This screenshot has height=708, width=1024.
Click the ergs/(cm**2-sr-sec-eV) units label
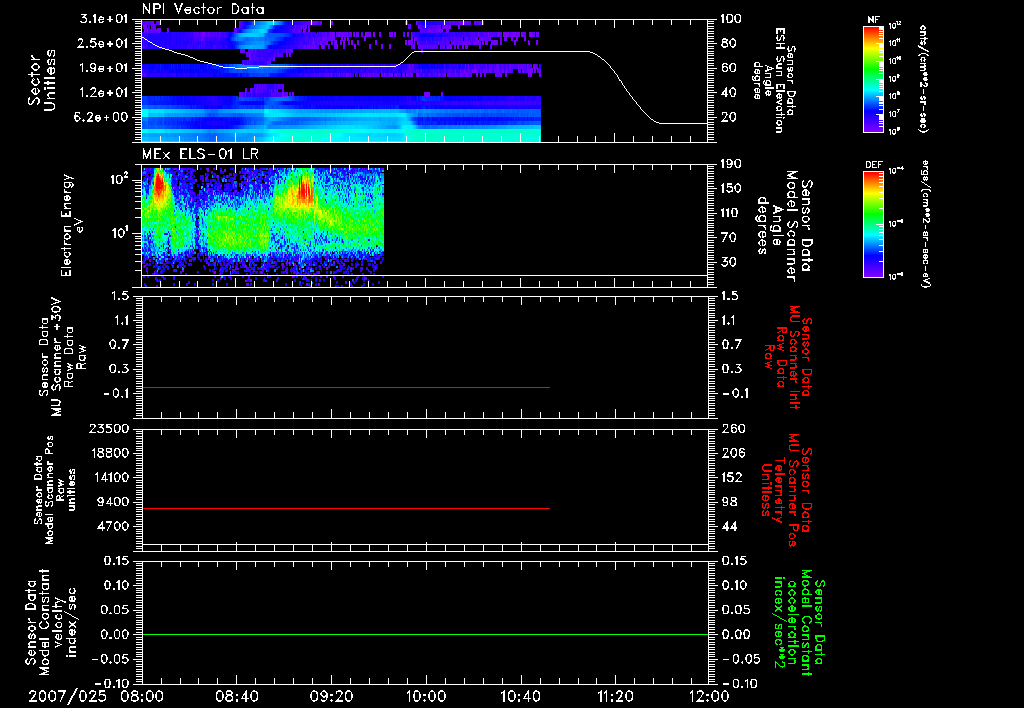pyautogui.click(x=926, y=224)
